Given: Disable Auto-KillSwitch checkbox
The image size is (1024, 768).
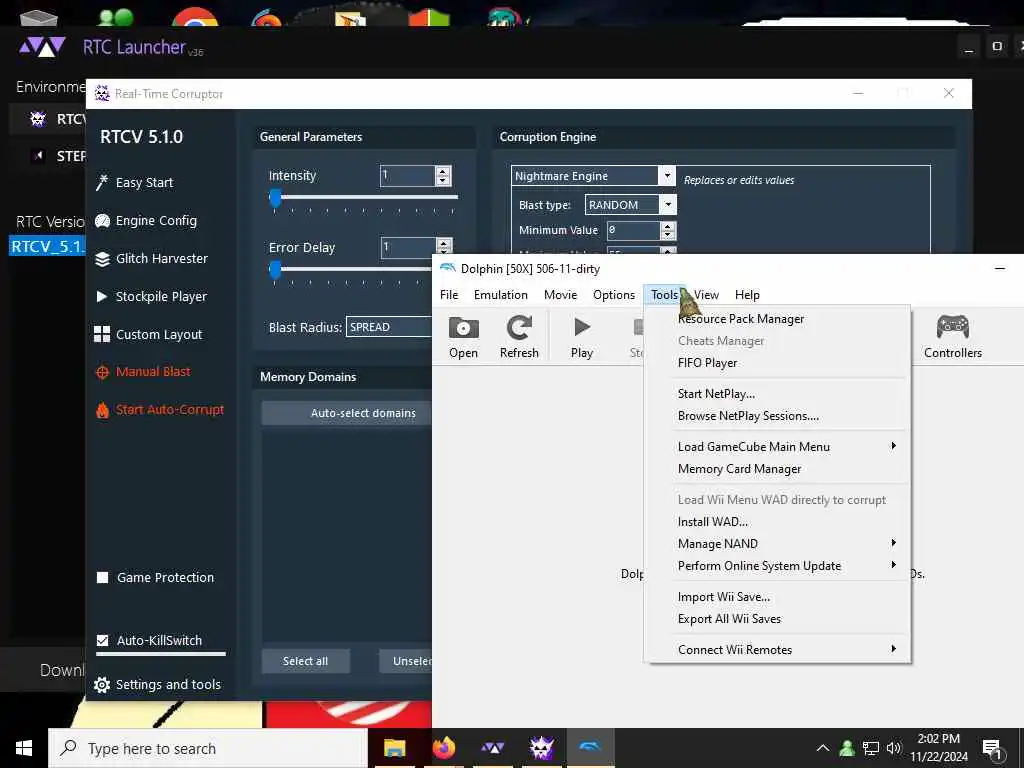Looking at the screenshot, I should coord(103,641).
